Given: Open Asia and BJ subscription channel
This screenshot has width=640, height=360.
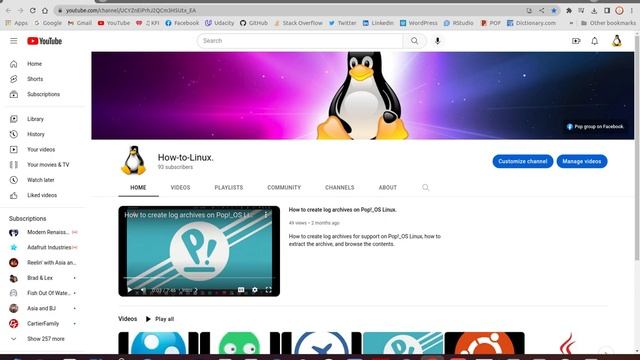Looking at the screenshot, I should pos(43,308).
